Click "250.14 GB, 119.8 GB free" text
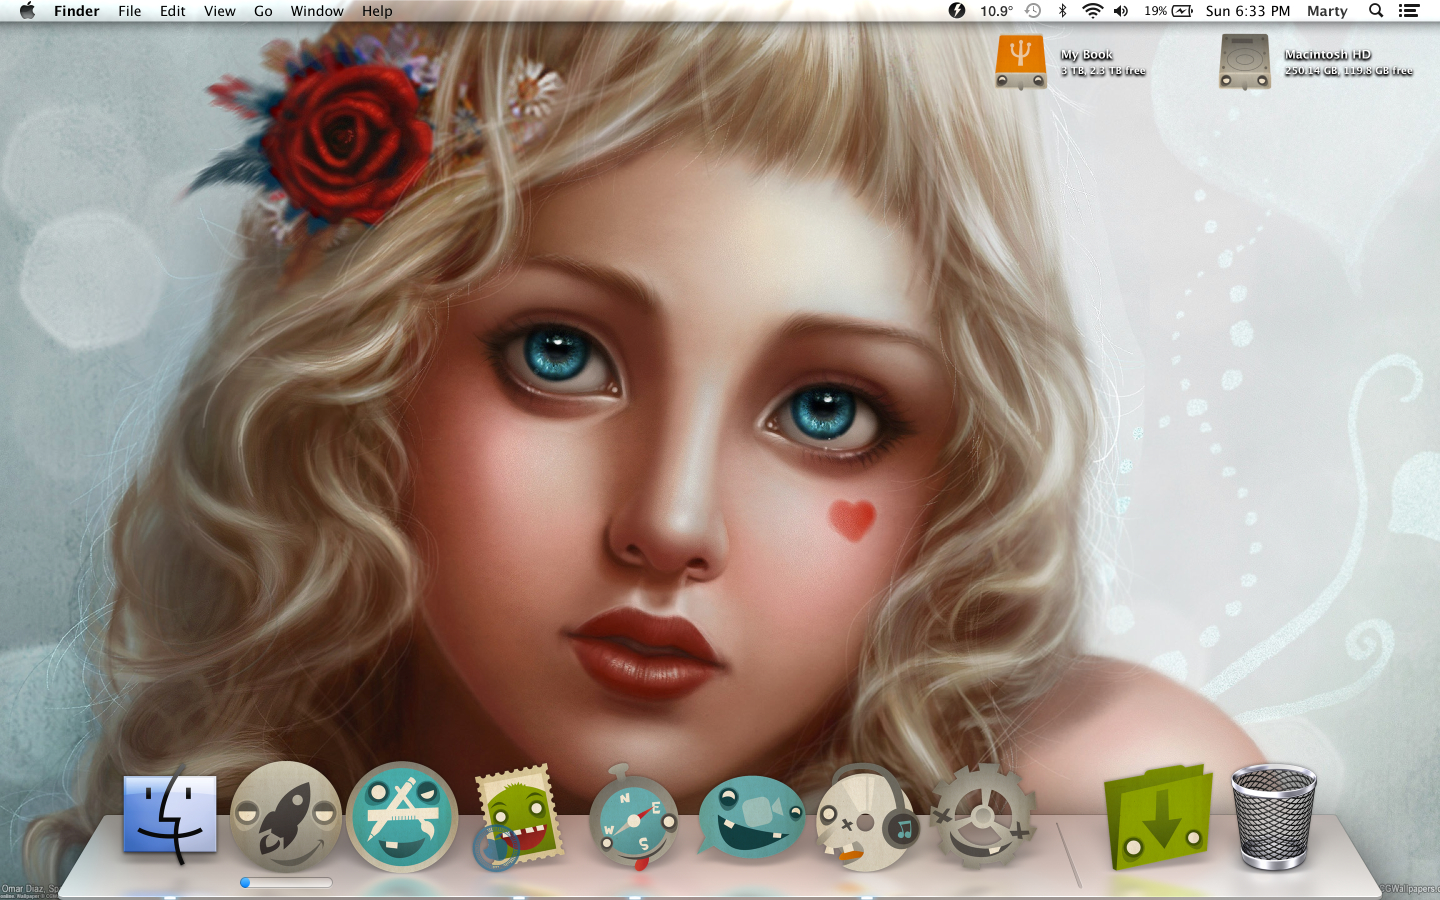This screenshot has width=1440, height=900. [1349, 71]
